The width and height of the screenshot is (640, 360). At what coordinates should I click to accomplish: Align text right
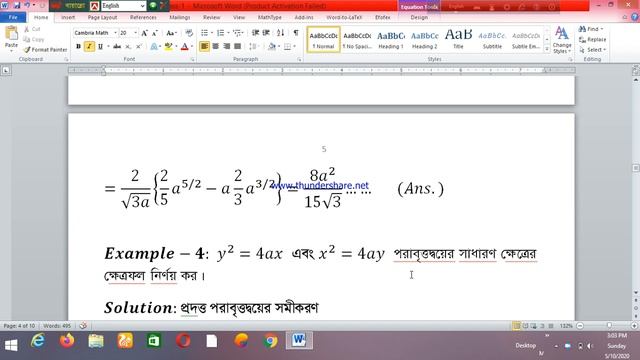[227, 47]
